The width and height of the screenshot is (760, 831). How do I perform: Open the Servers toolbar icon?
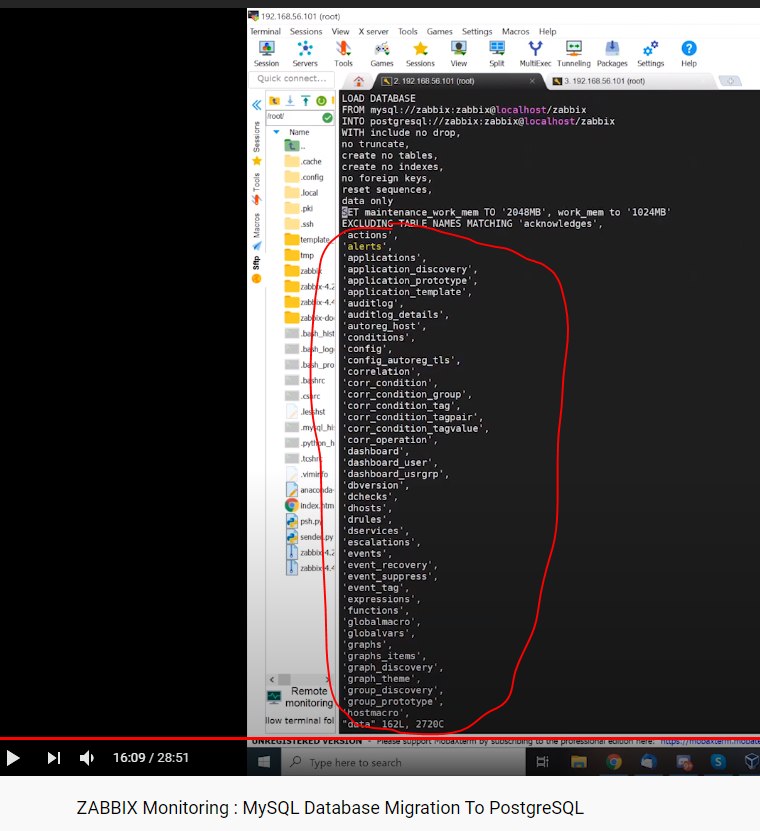pyautogui.click(x=305, y=54)
